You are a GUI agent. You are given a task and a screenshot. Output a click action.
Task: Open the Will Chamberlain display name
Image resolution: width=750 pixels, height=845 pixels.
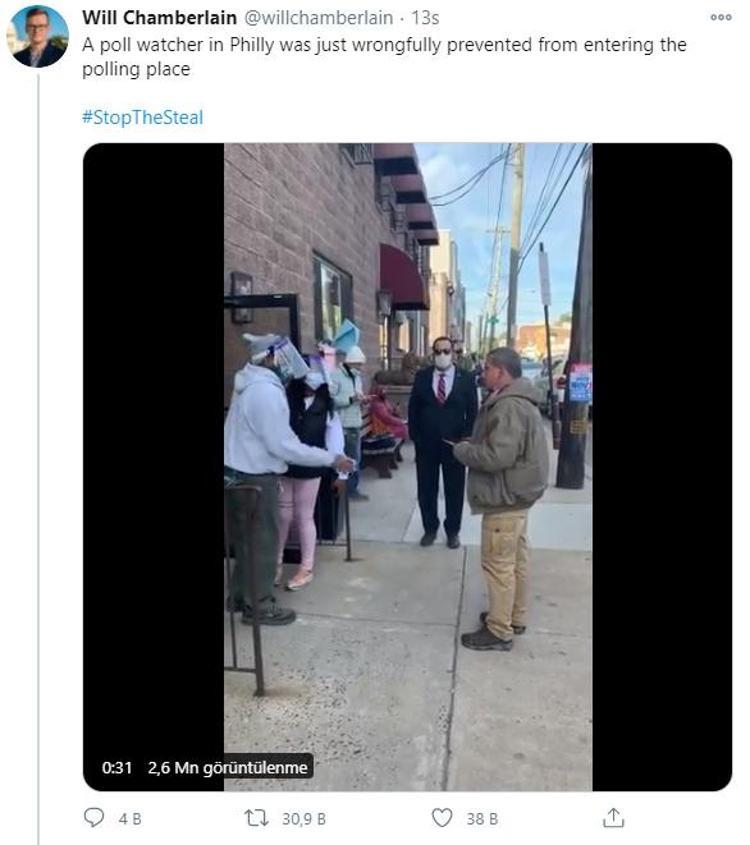(x=159, y=18)
